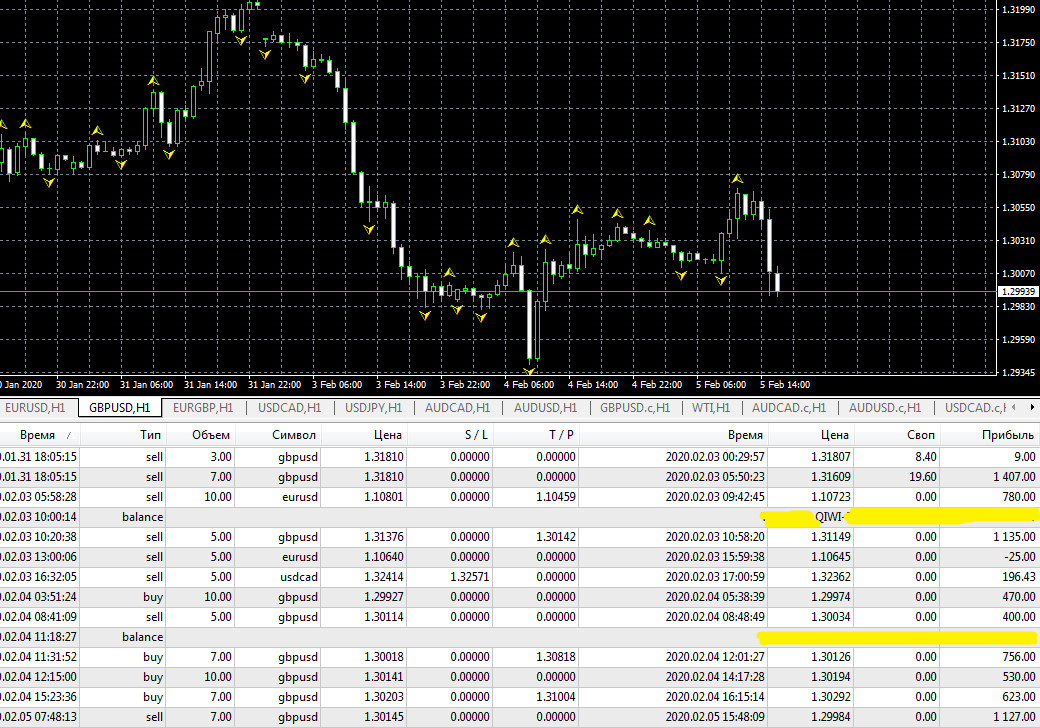The image size is (1040, 728).
Task: Click the Объем column header
Action: coord(211,435)
